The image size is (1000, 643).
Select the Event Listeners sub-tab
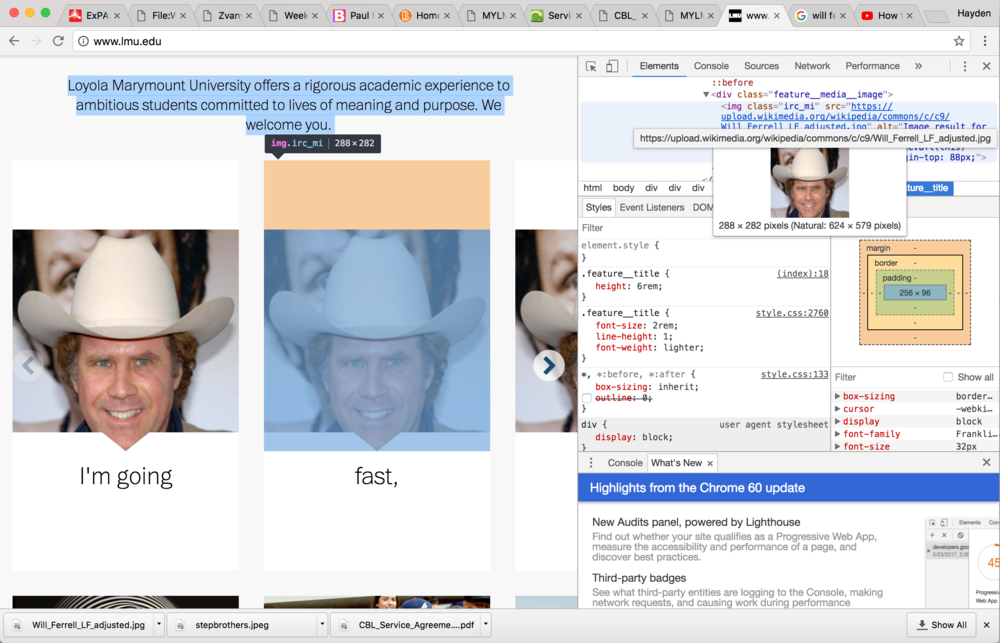(652, 207)
